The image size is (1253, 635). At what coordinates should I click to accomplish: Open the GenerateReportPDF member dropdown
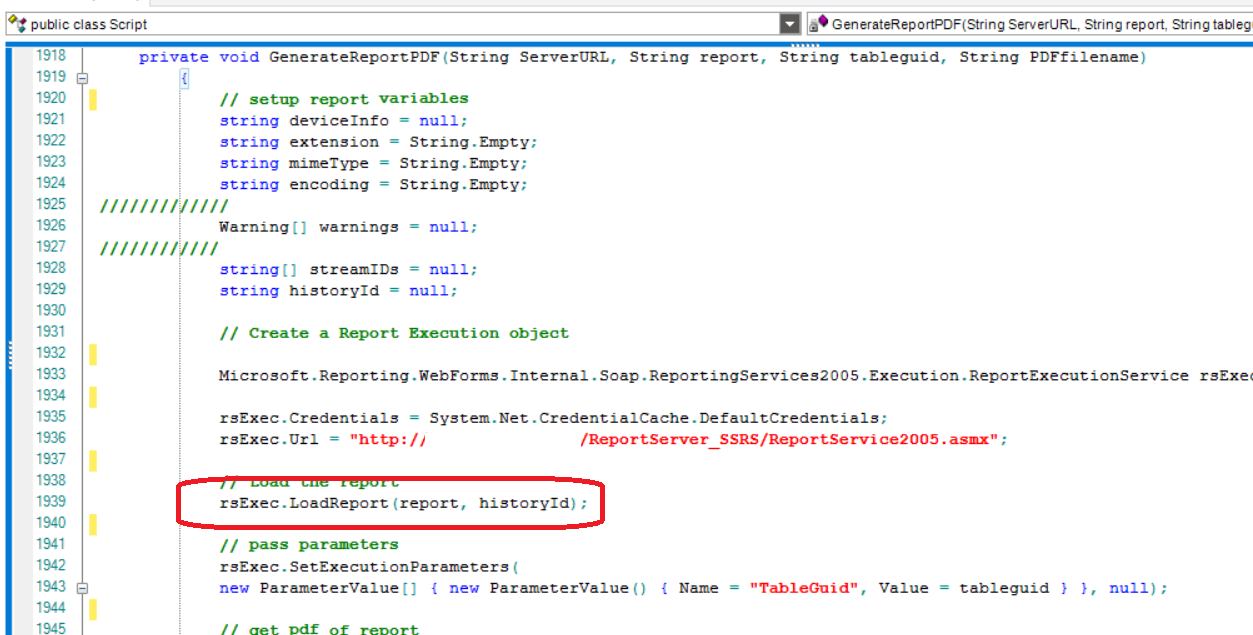(1030, 24)
